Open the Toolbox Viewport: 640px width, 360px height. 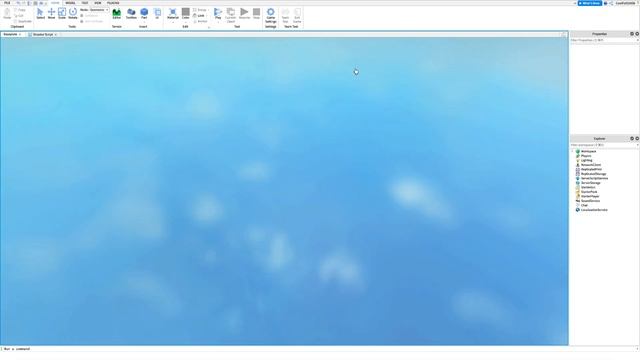point(131,13)
